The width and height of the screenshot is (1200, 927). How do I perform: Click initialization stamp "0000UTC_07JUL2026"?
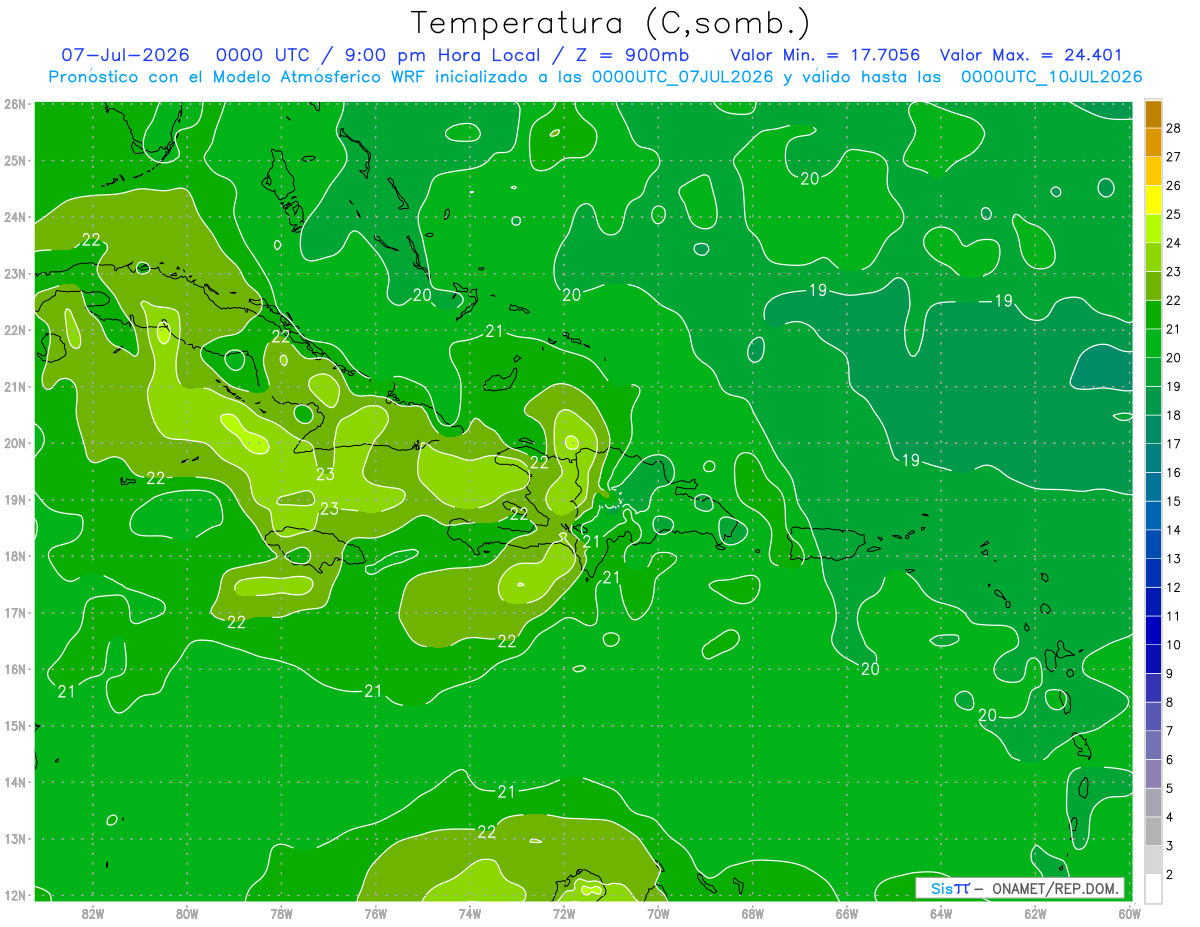coord(683,77)
